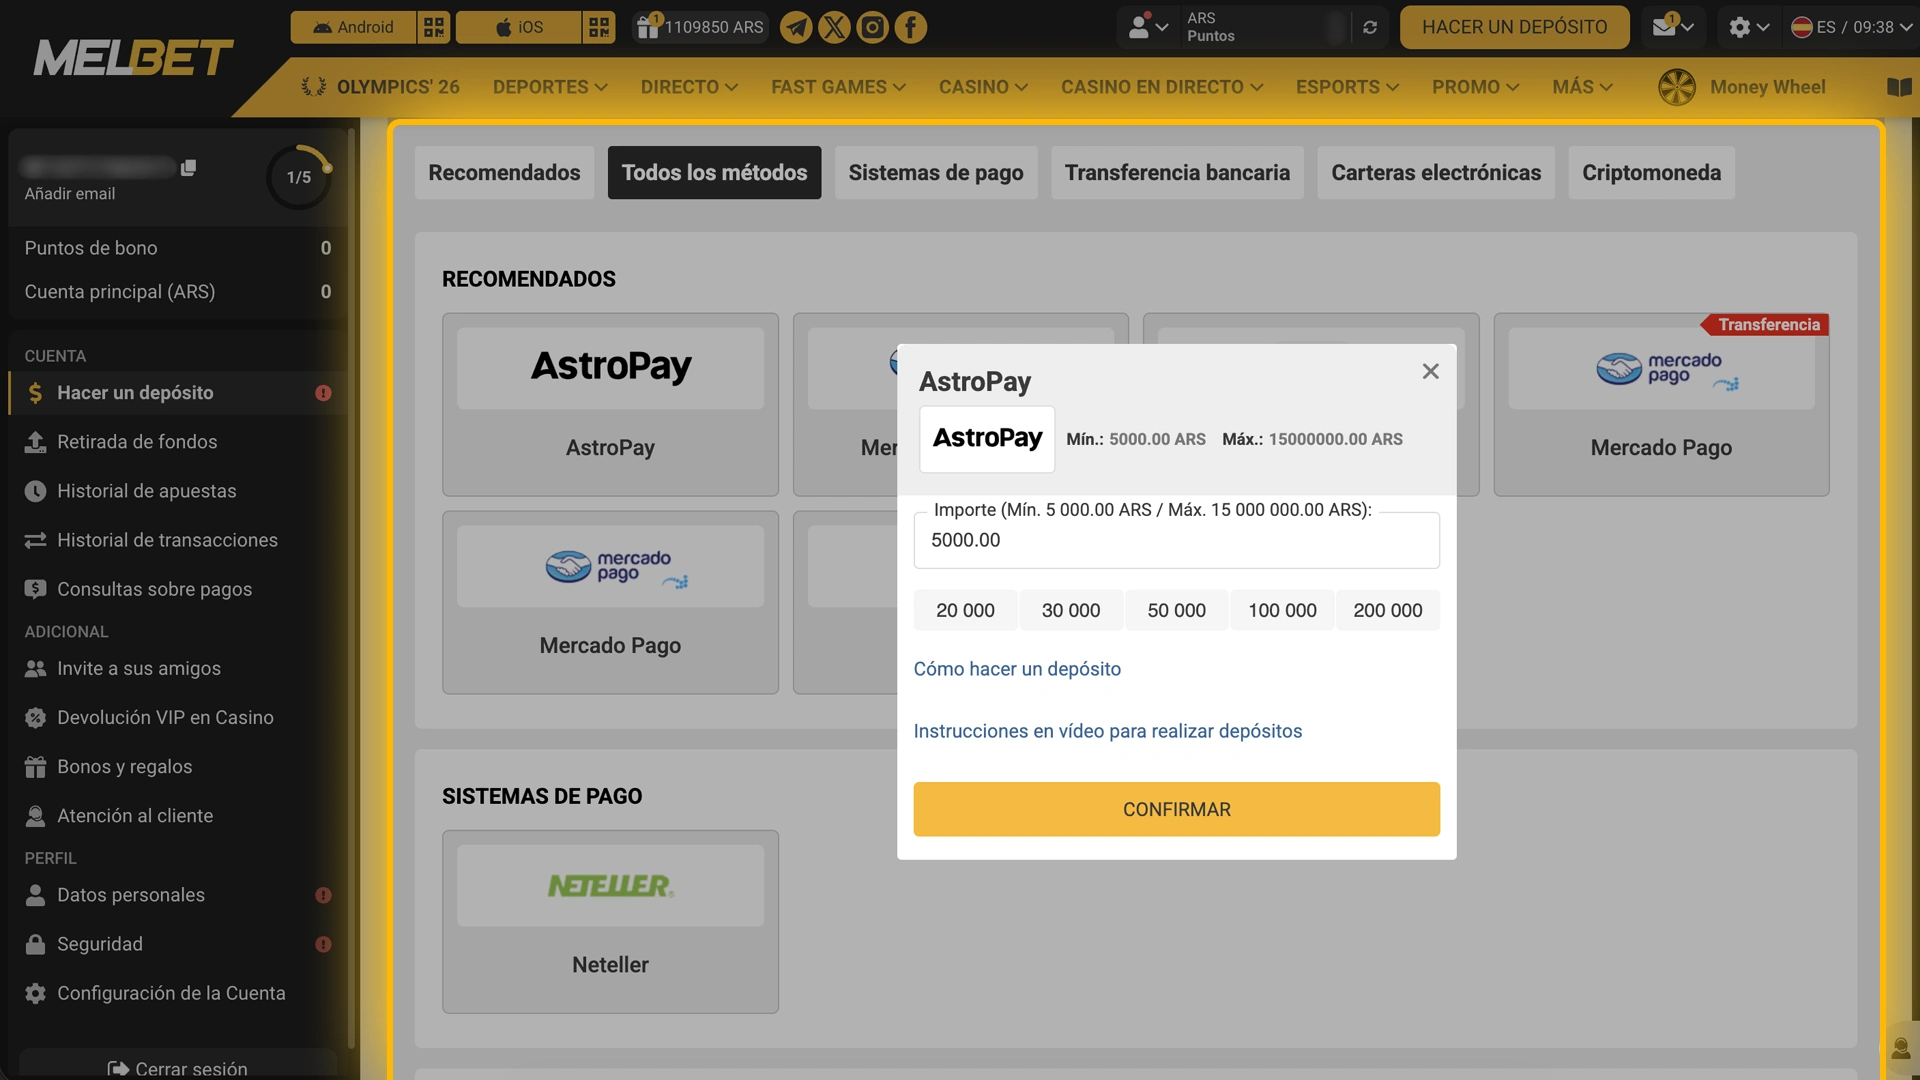Confirm the AstroPay deposit
The image size is (1920, 1080).
1176,809
